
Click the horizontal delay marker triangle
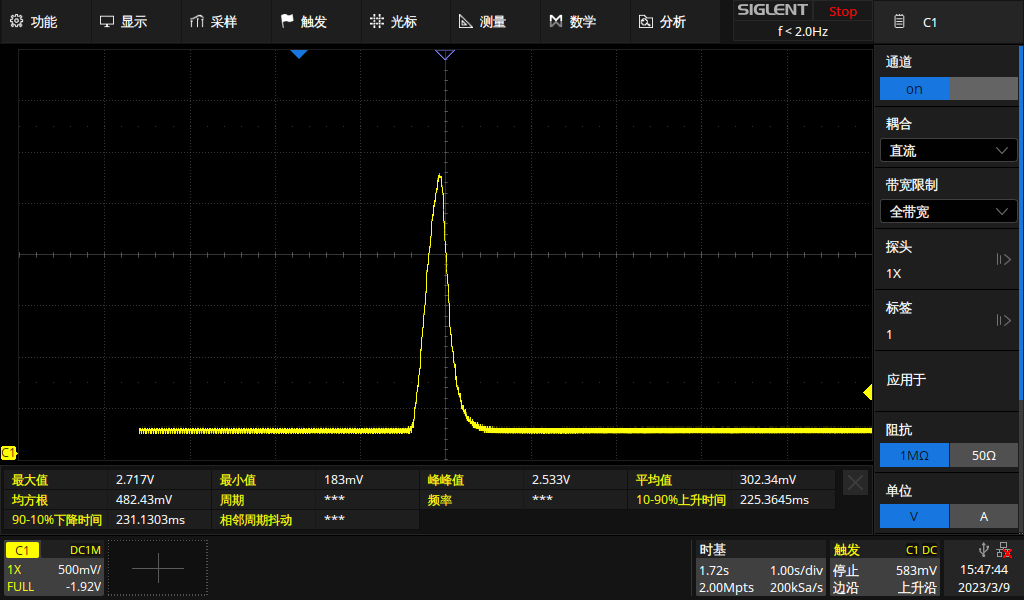[x=445, y=54]
